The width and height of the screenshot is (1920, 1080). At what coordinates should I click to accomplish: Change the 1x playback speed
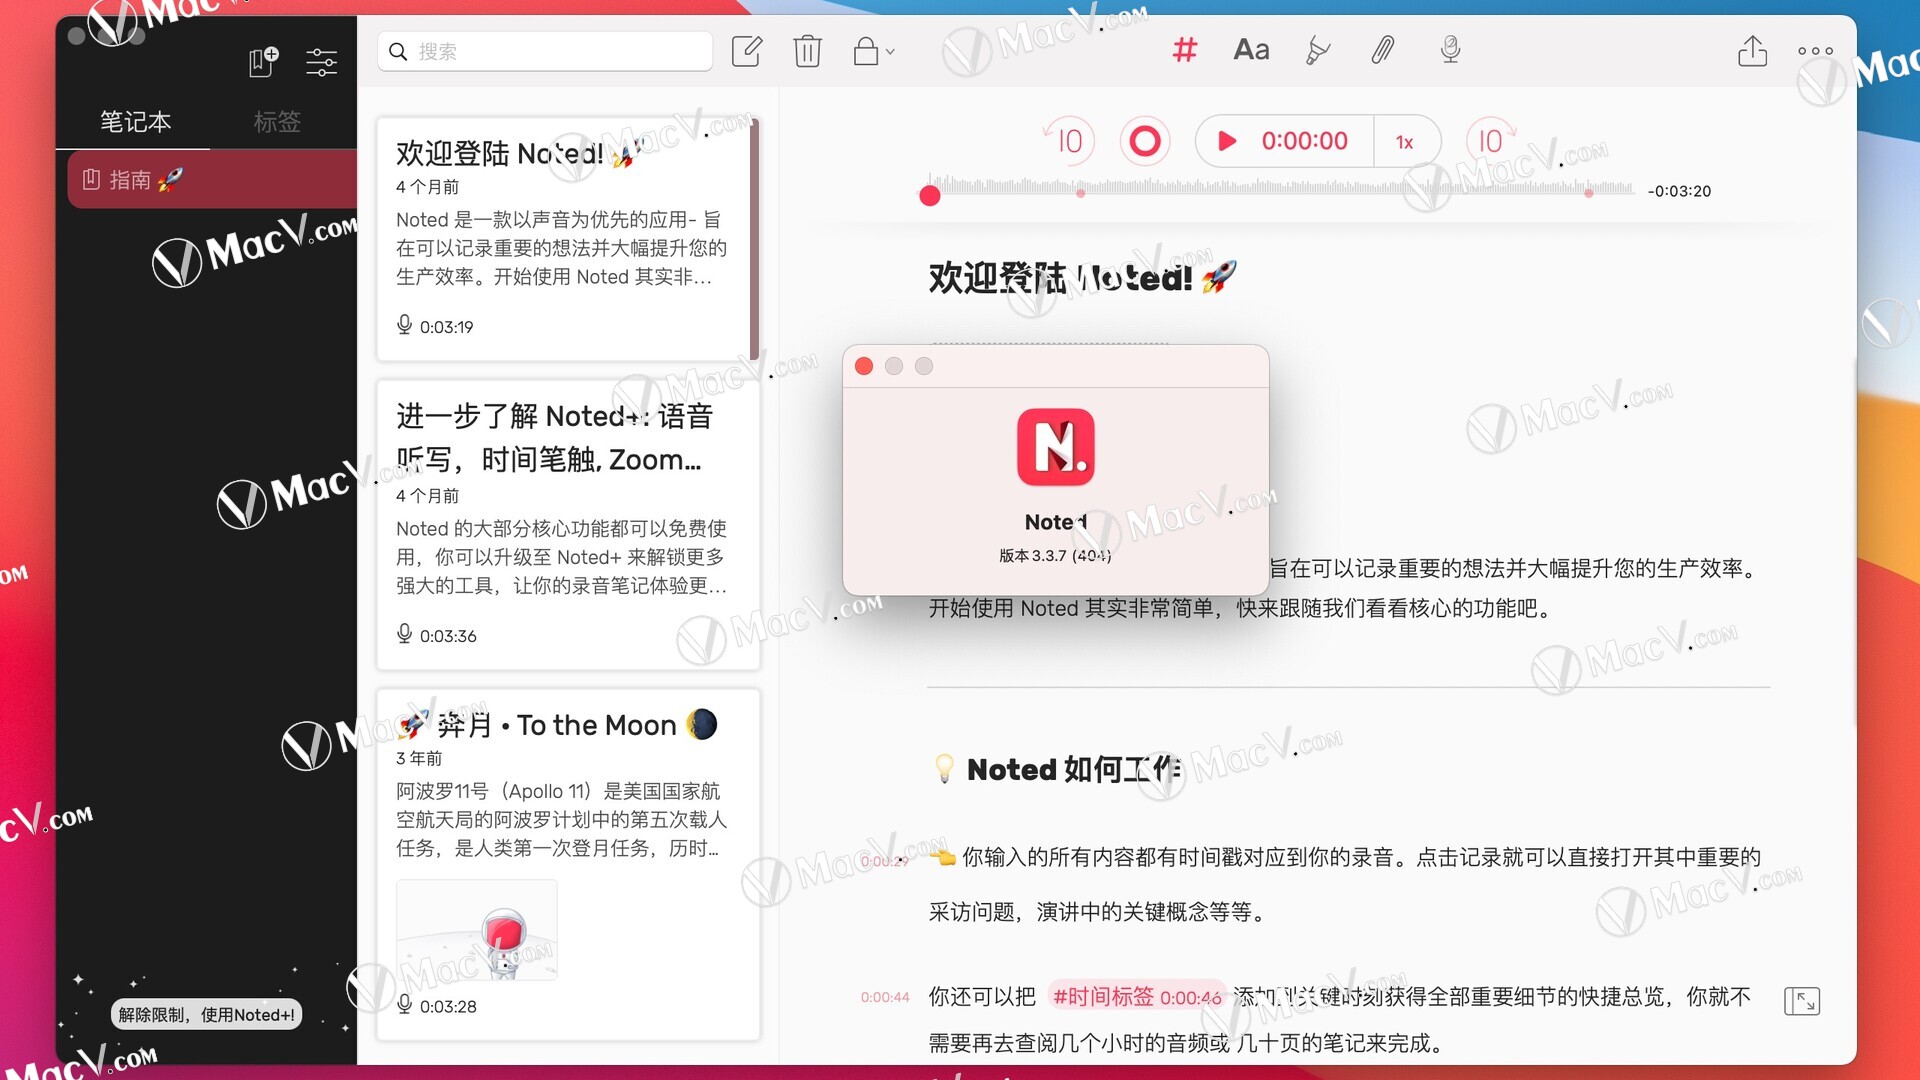1405,142
